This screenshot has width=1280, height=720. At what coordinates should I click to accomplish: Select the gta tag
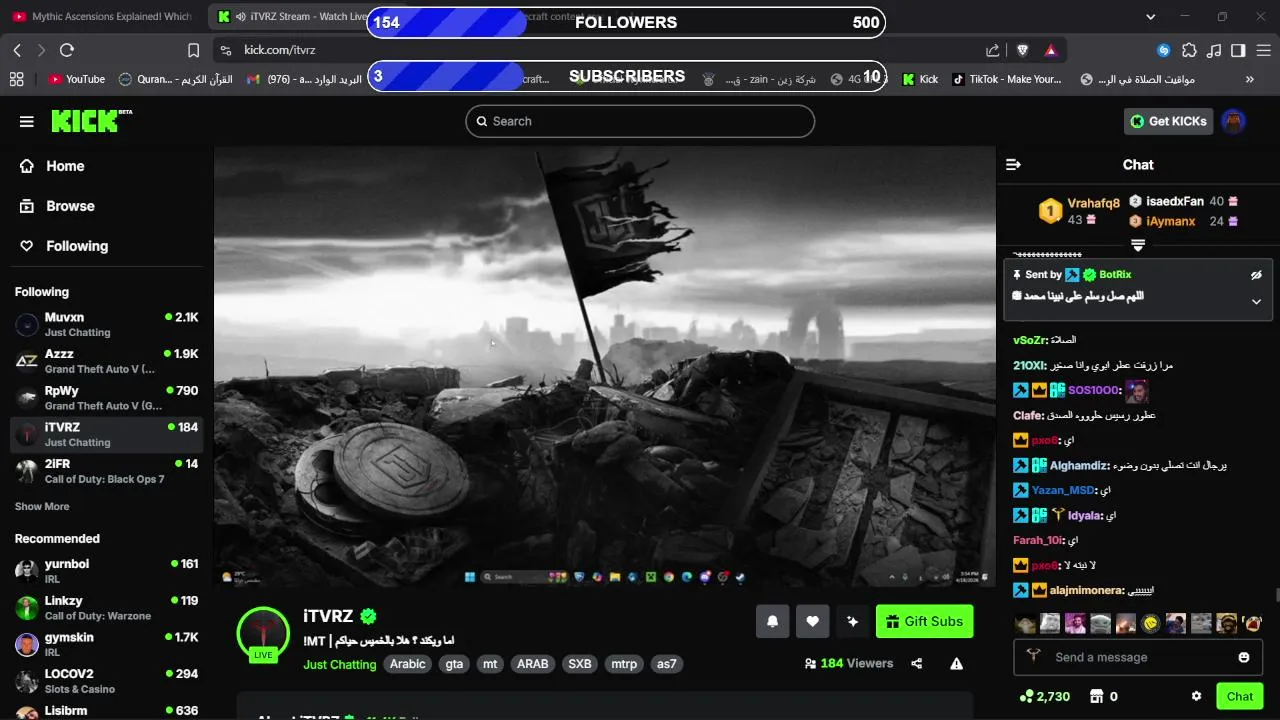click(x=454, y=664)
